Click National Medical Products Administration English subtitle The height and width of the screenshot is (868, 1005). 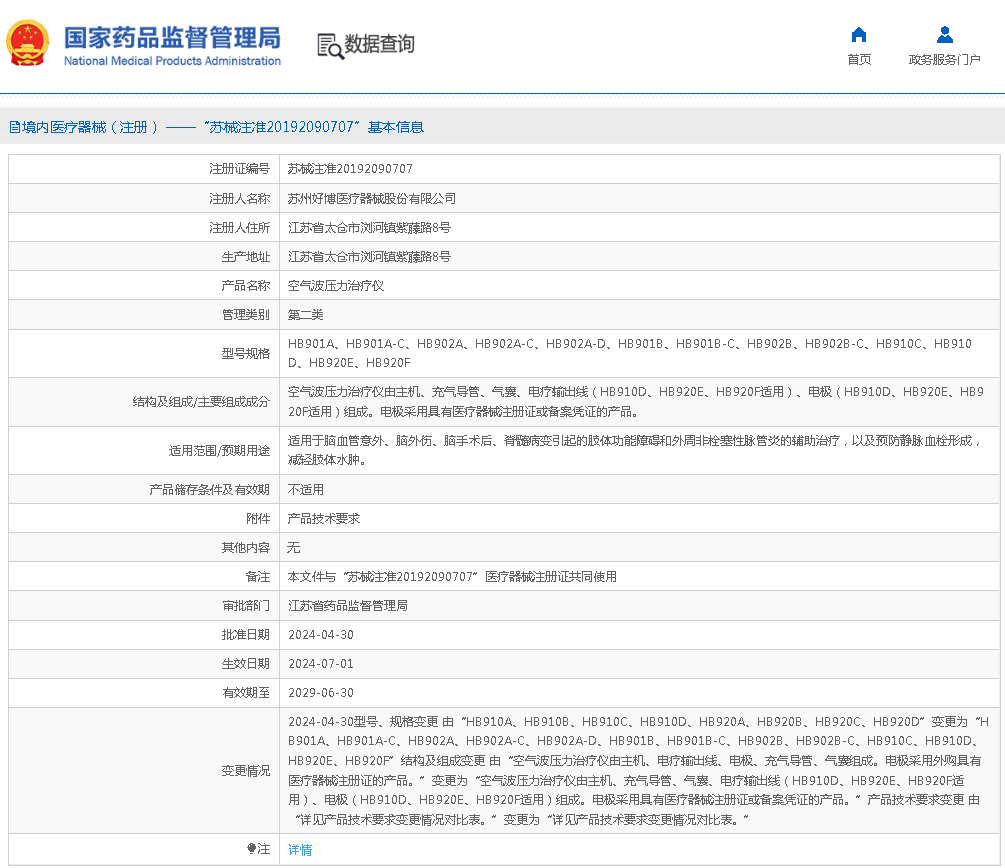pyautogui.click(x=172, y=61)
